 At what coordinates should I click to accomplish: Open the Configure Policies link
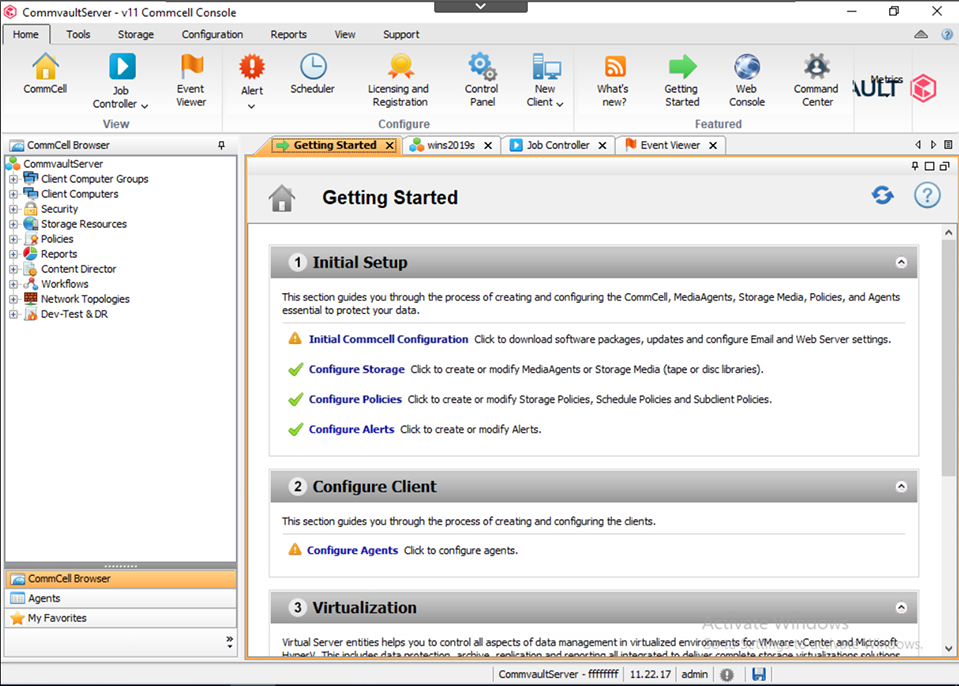[x=355, y=399]
